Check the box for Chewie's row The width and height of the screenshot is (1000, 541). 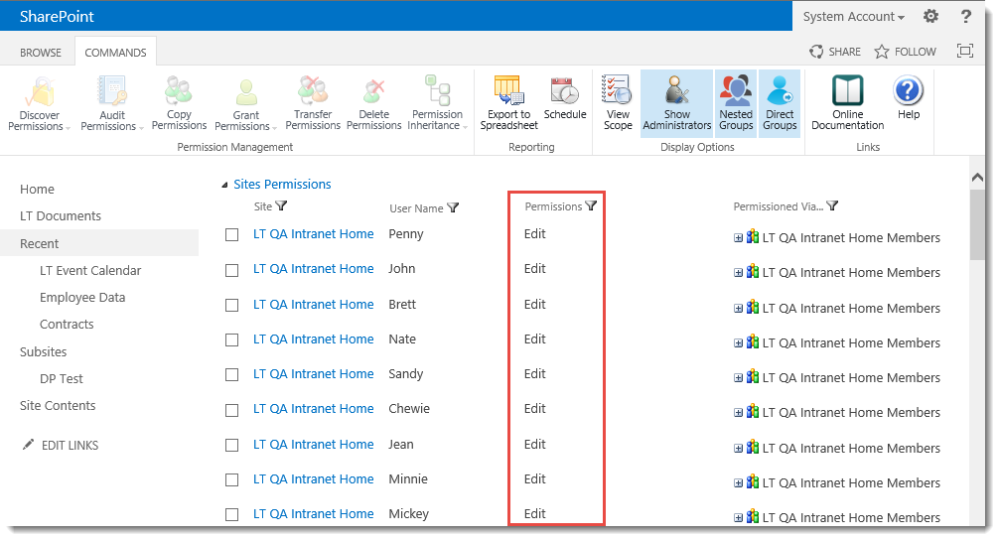click(232, 410)
